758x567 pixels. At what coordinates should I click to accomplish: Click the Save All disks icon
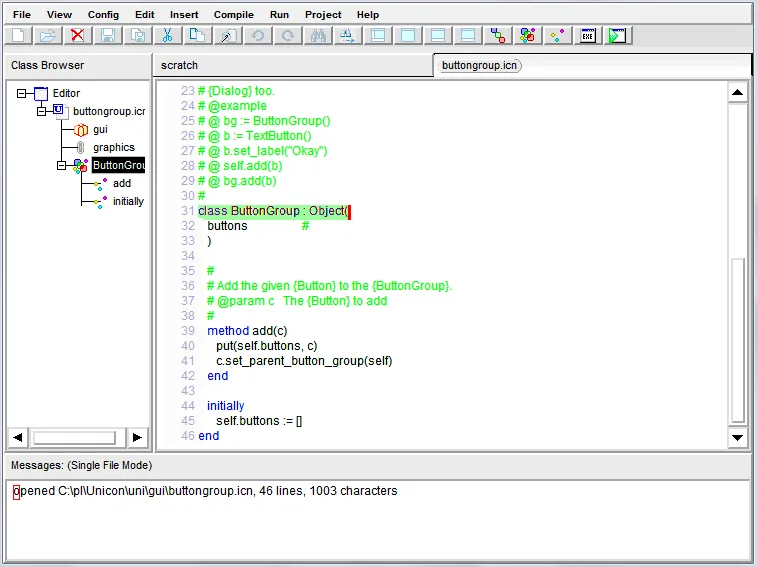138,35
